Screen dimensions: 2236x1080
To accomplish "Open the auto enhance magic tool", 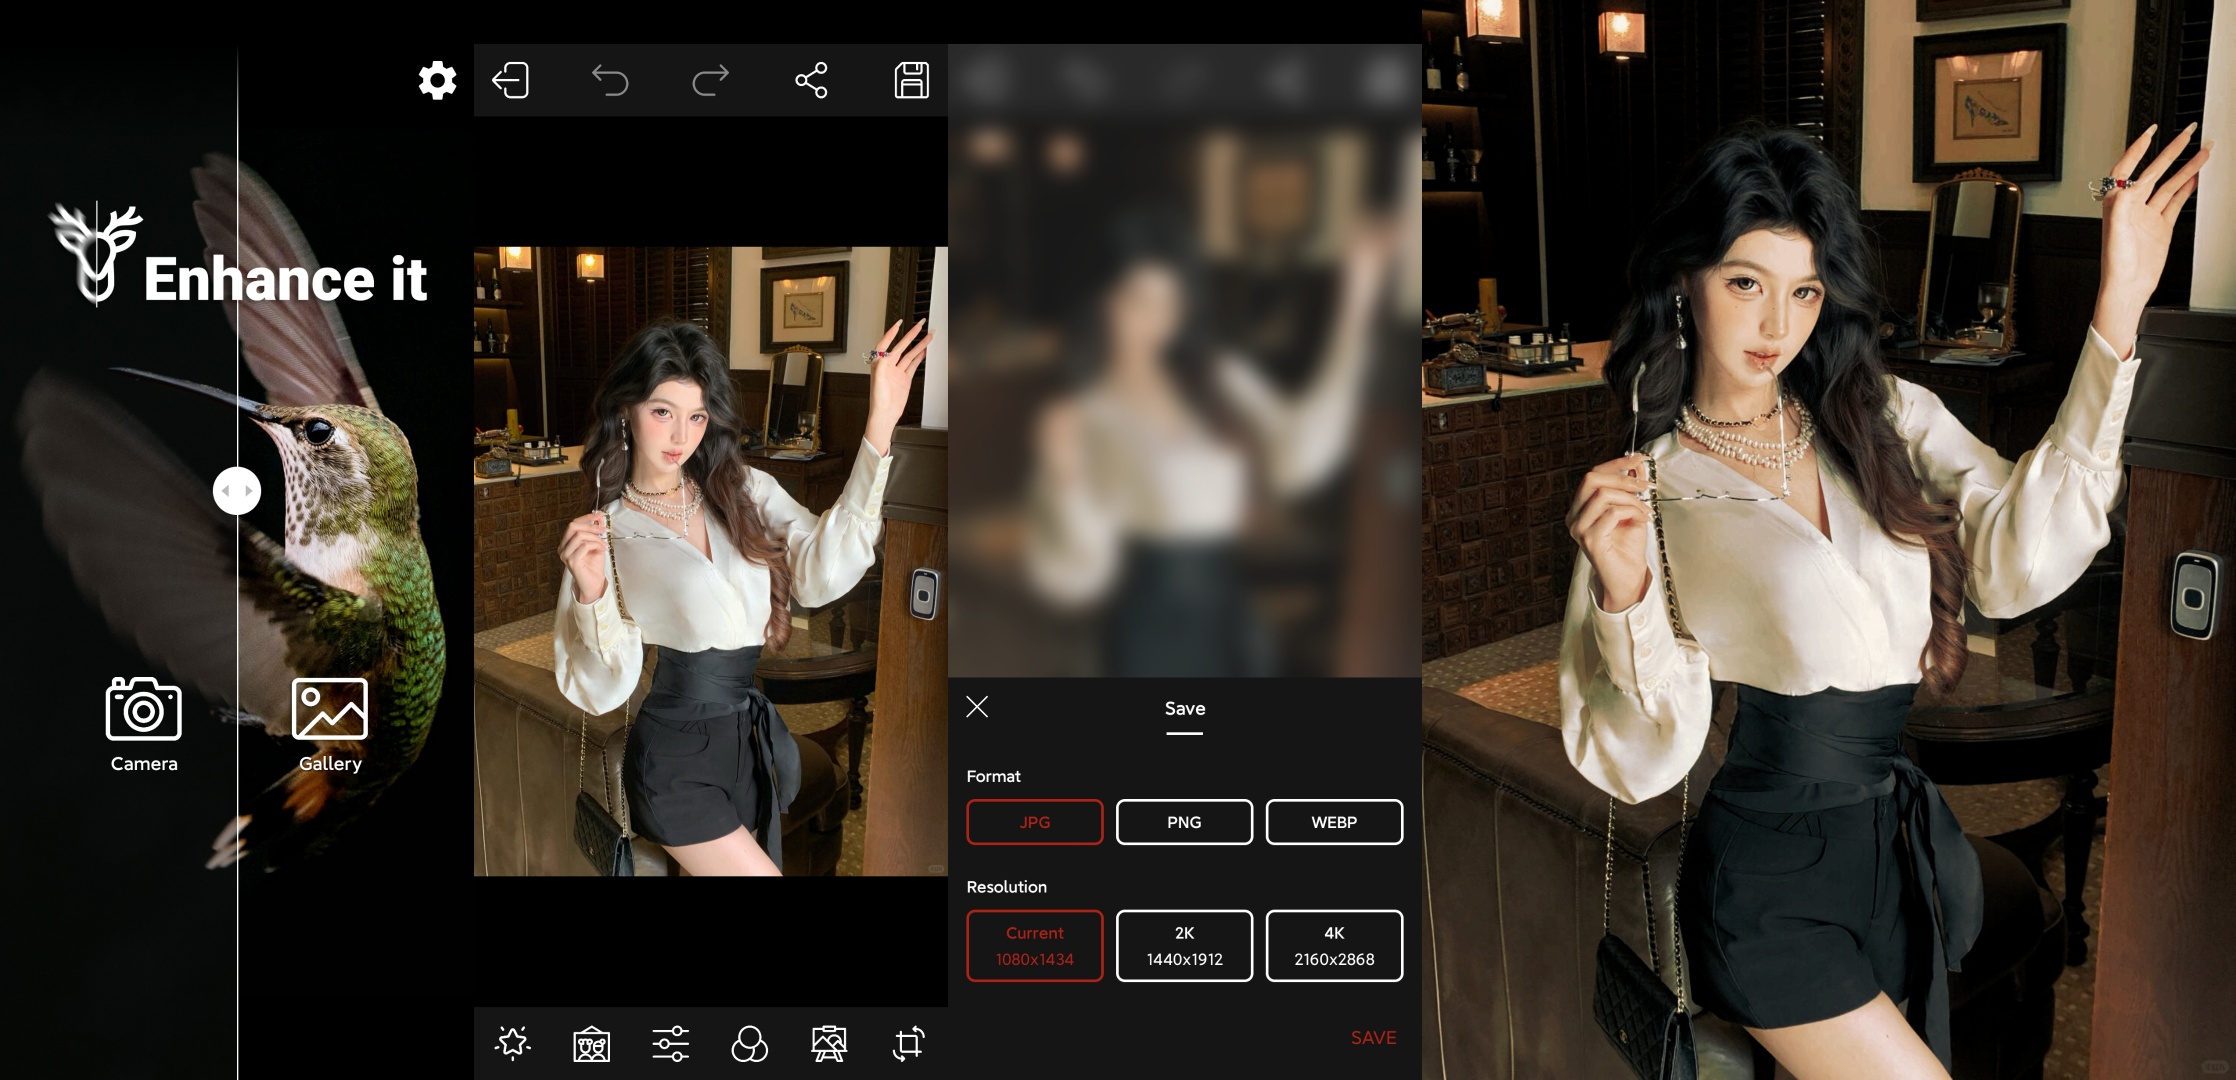I will click(x=513, y=1044).
